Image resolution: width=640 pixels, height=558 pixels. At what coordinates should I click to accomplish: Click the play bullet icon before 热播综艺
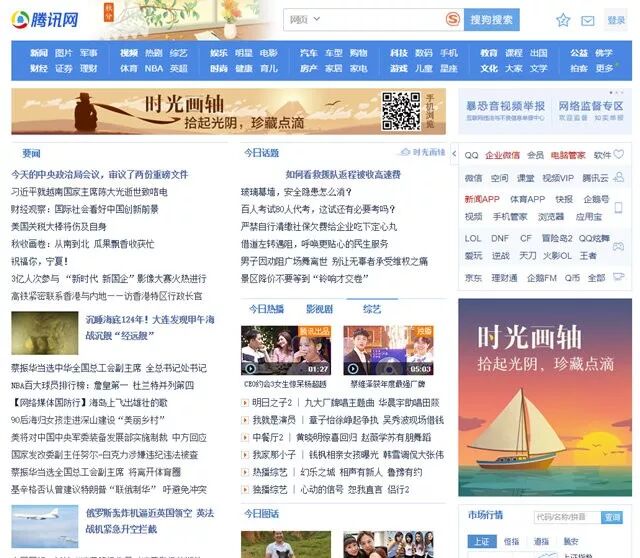pyautogui.click(x=245, y=472)
